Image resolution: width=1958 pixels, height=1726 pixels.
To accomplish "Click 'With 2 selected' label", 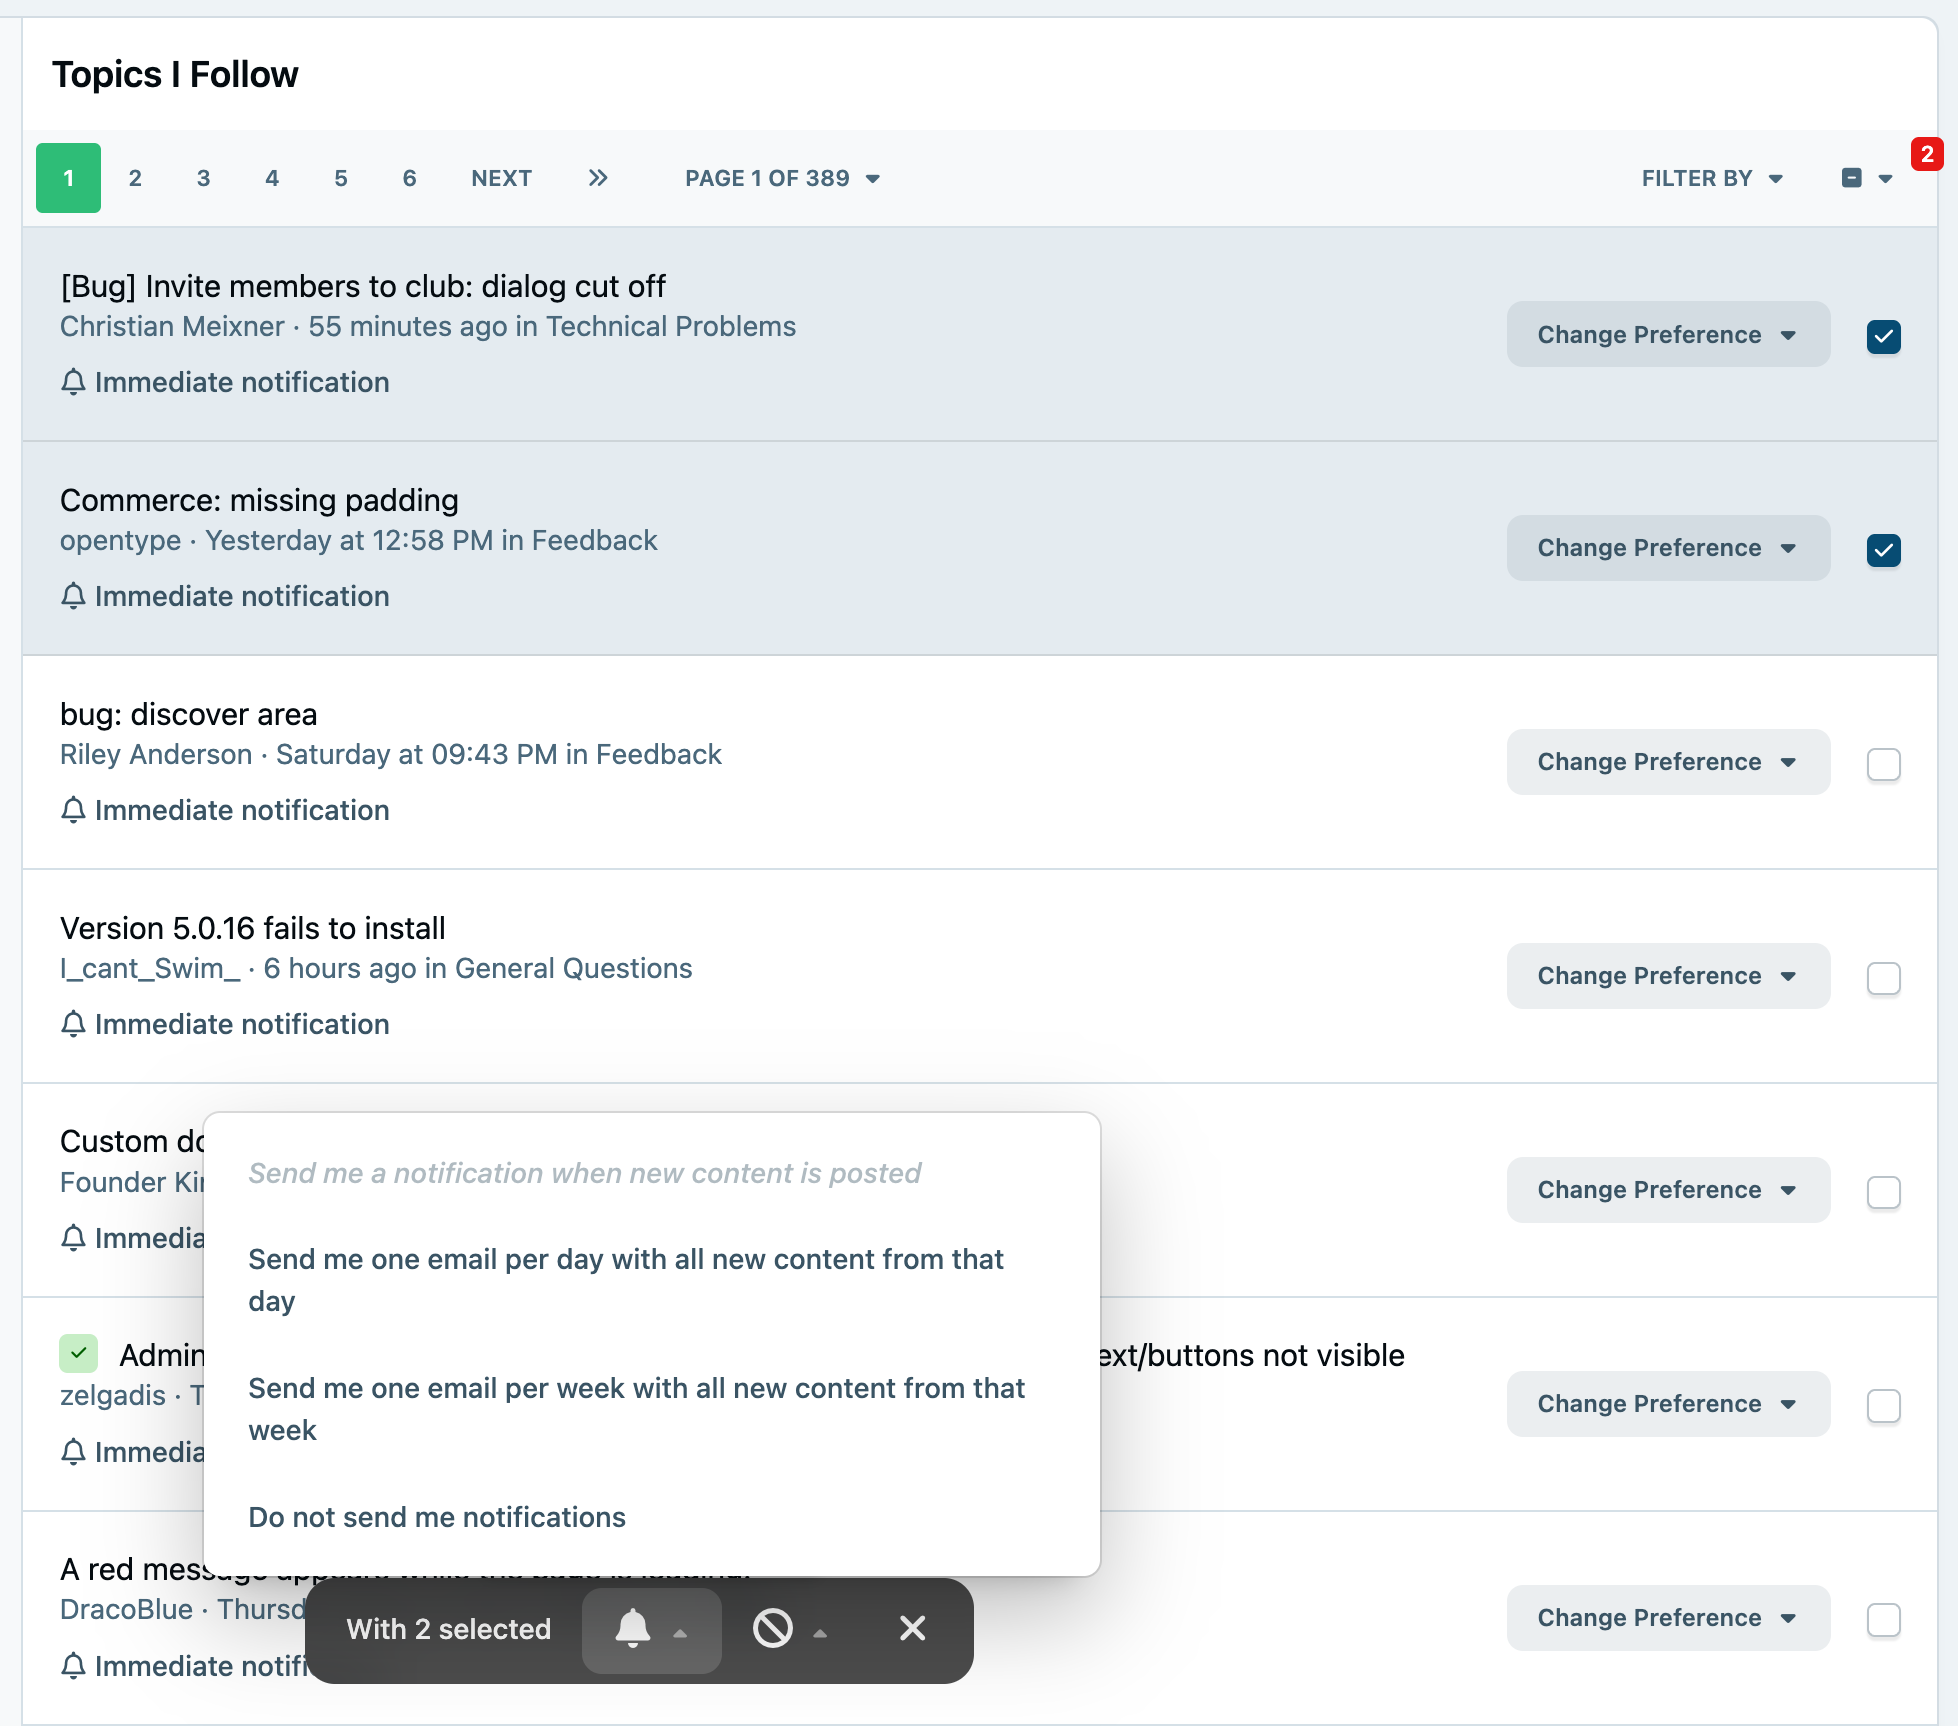I will 448,1629.
